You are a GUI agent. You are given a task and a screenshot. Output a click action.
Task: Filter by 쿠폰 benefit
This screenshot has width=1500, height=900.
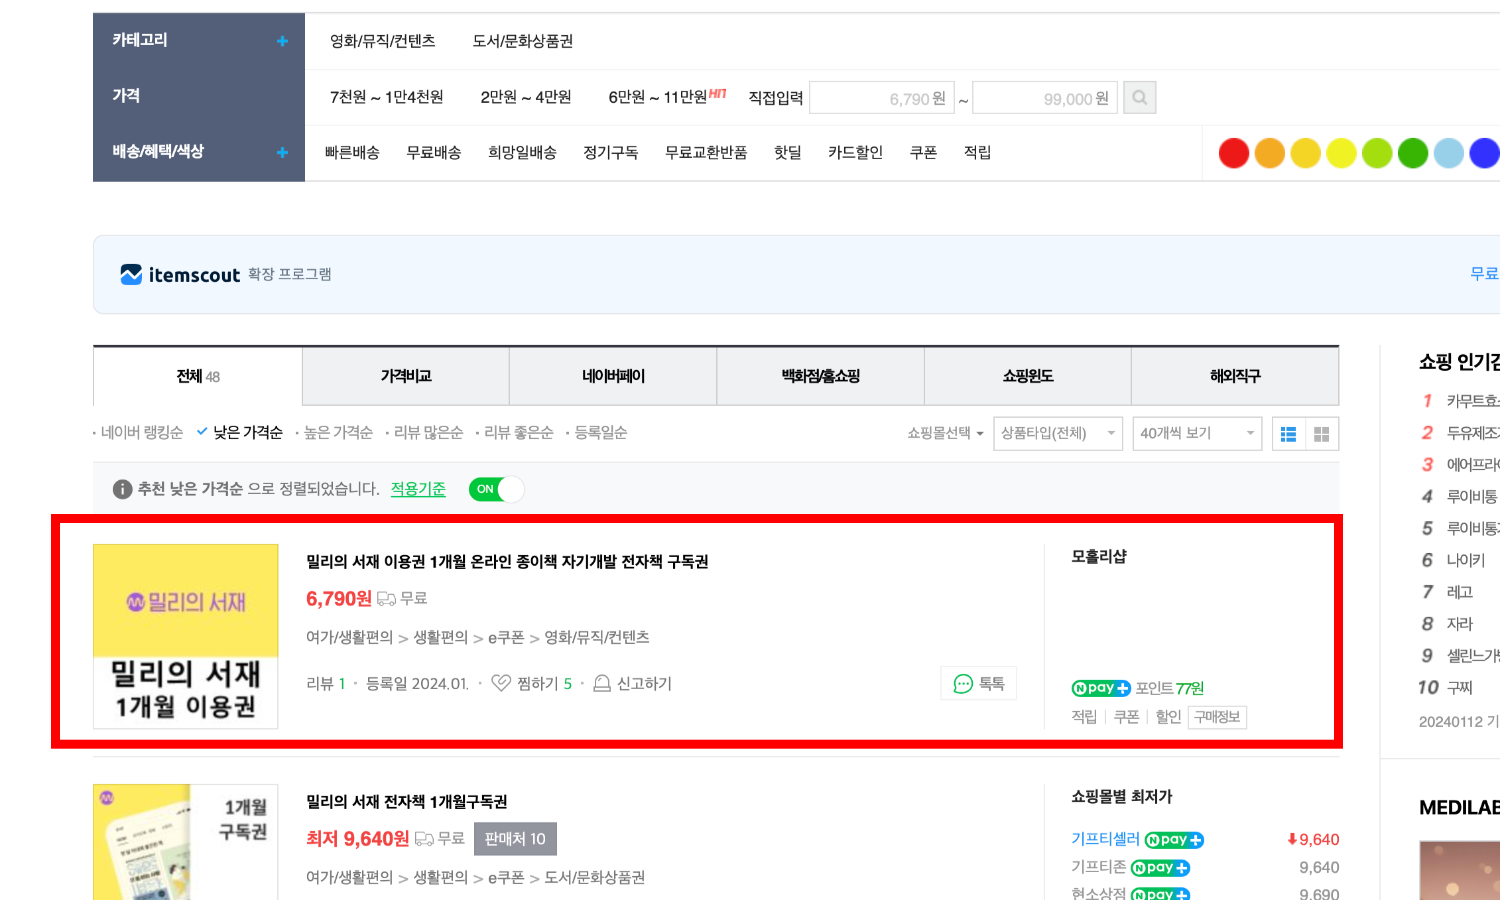pos(923,152)
